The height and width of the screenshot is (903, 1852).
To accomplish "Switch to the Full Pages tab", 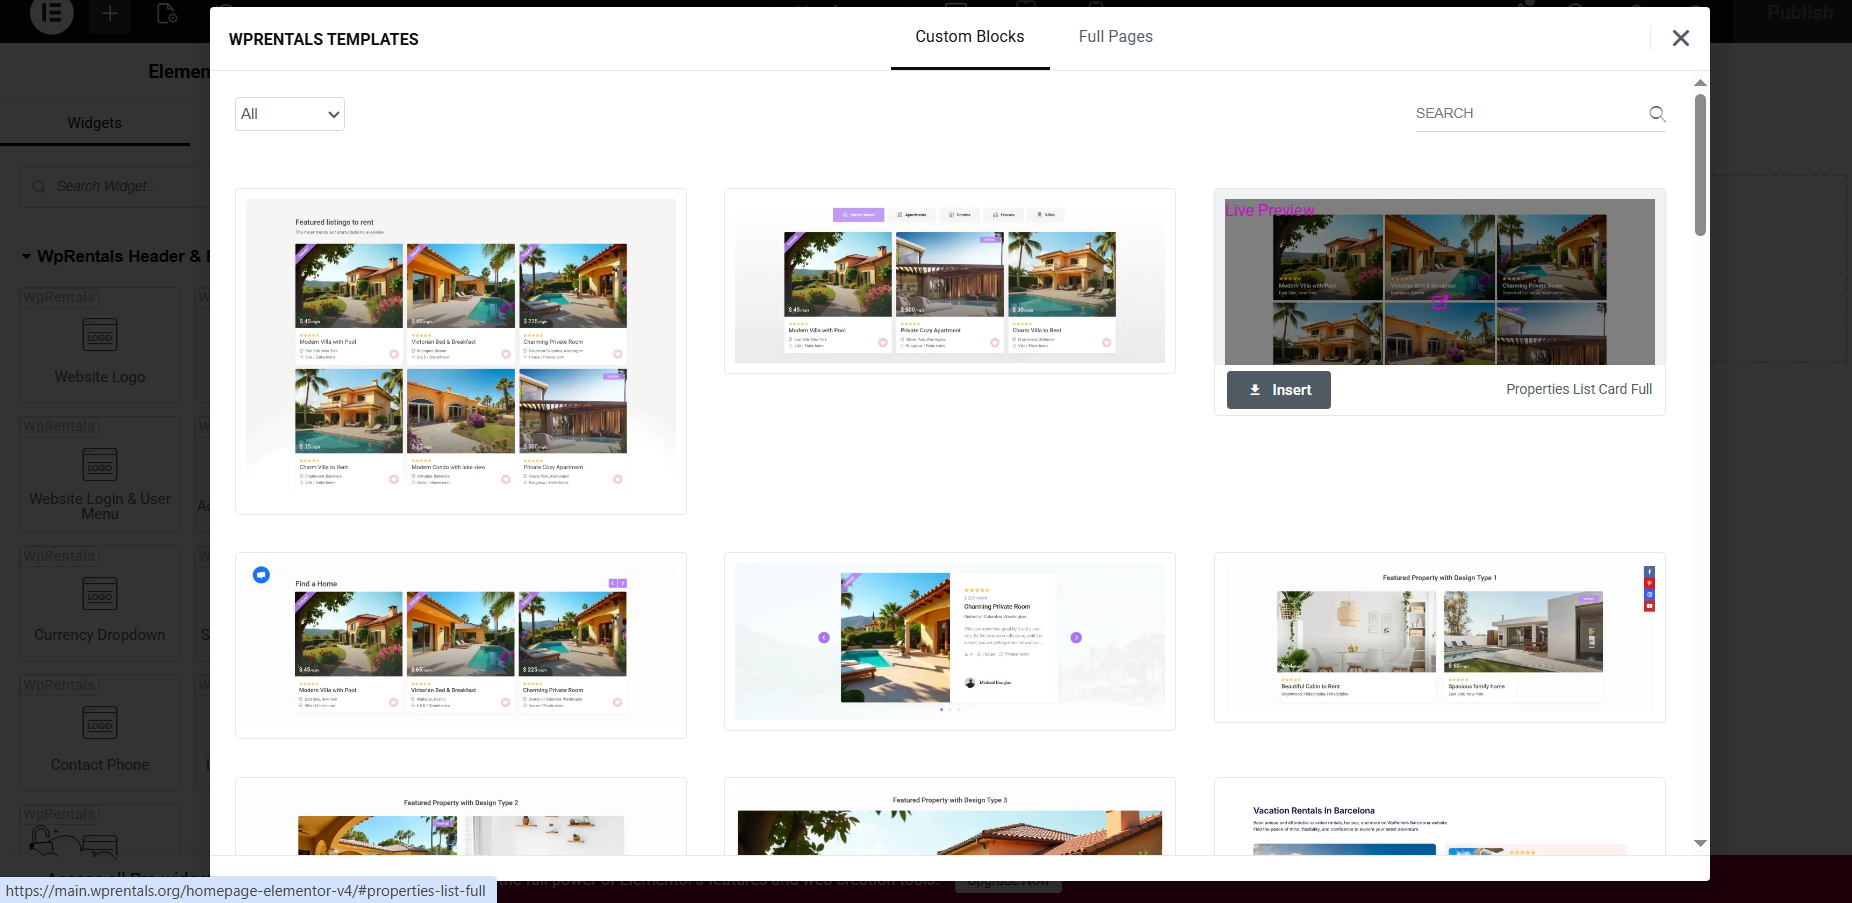I will click(1115, 37).
